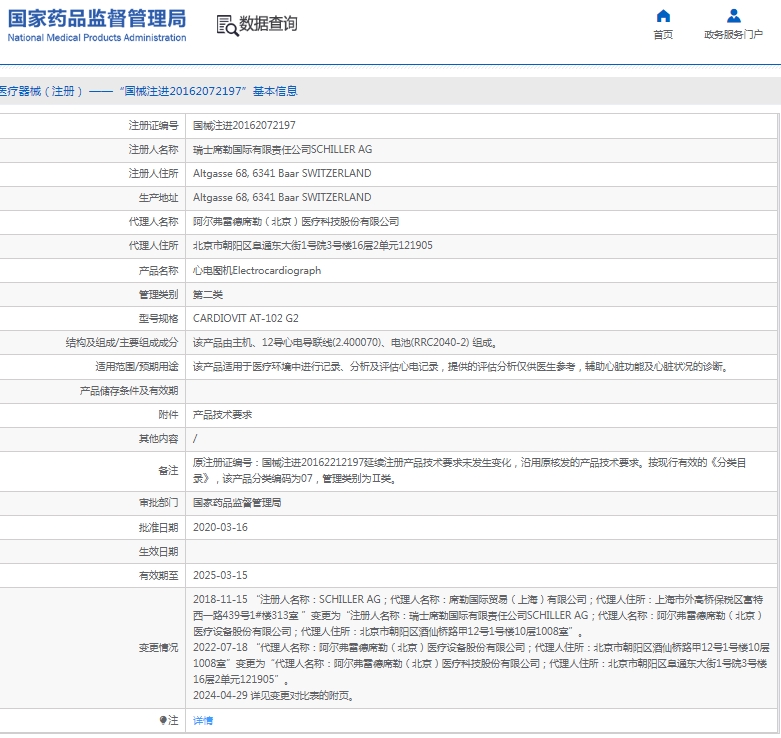Viewport: 781px width, 738px height.
Task: Click the 医疗器械（注册）基本信息 breadcrumb header
Action: 148,91
